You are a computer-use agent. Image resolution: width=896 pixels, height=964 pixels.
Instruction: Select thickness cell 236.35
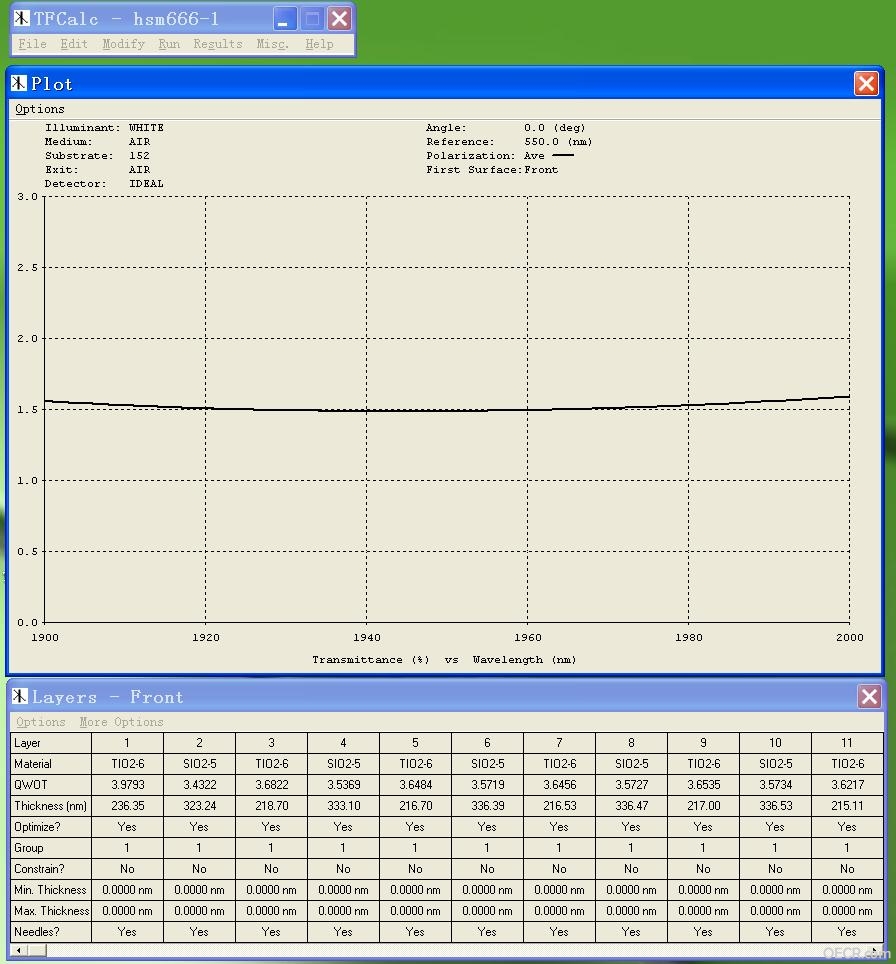127,805
